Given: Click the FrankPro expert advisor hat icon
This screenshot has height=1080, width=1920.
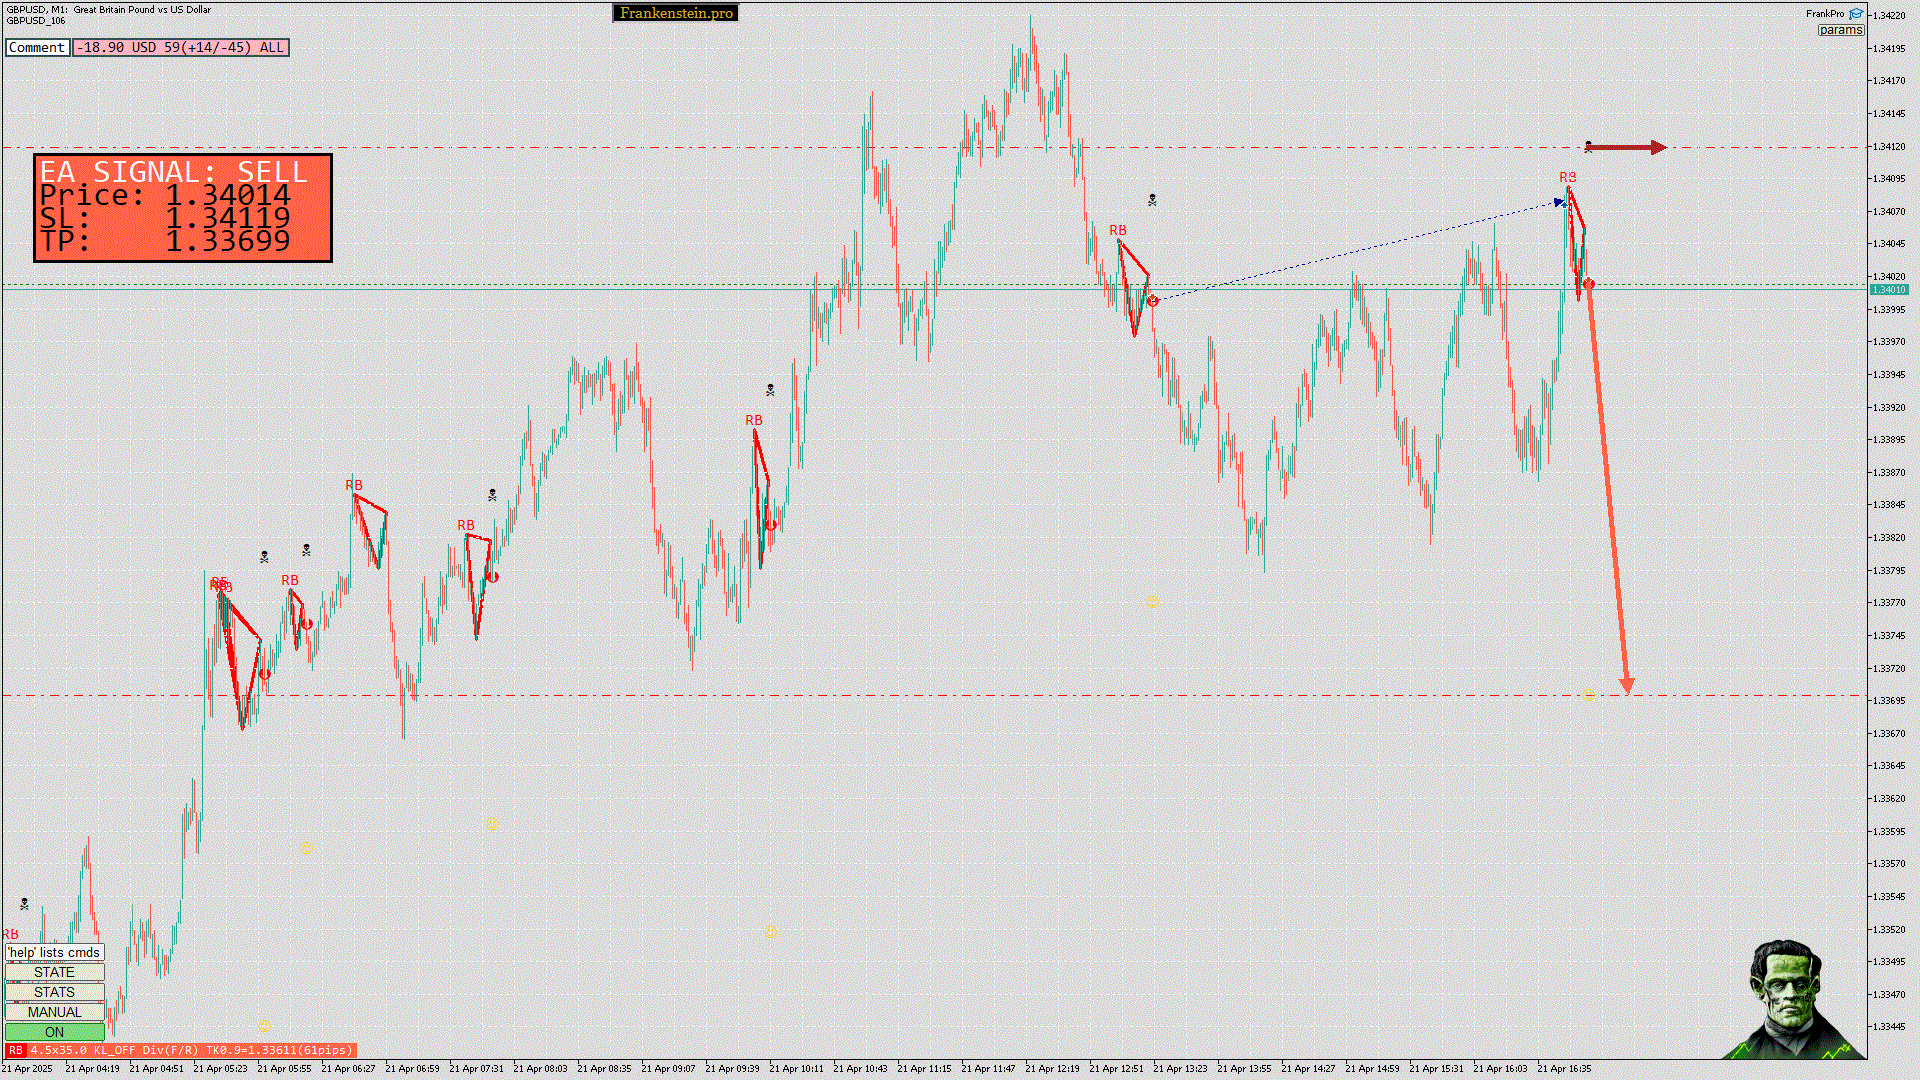Looking at the screenshot, I should tap(1856, 14).
